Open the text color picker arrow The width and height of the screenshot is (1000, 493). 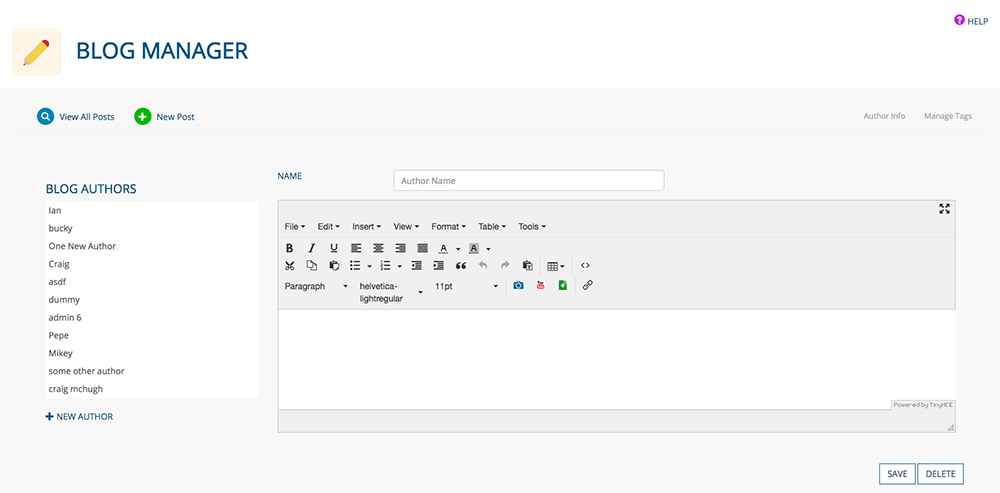click(x=458, y=249)
